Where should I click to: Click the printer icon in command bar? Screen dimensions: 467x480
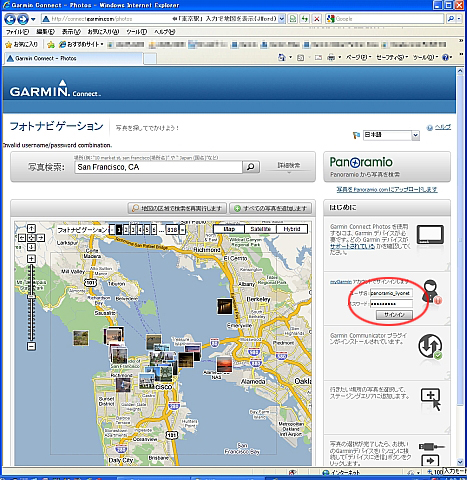(331, 58)
